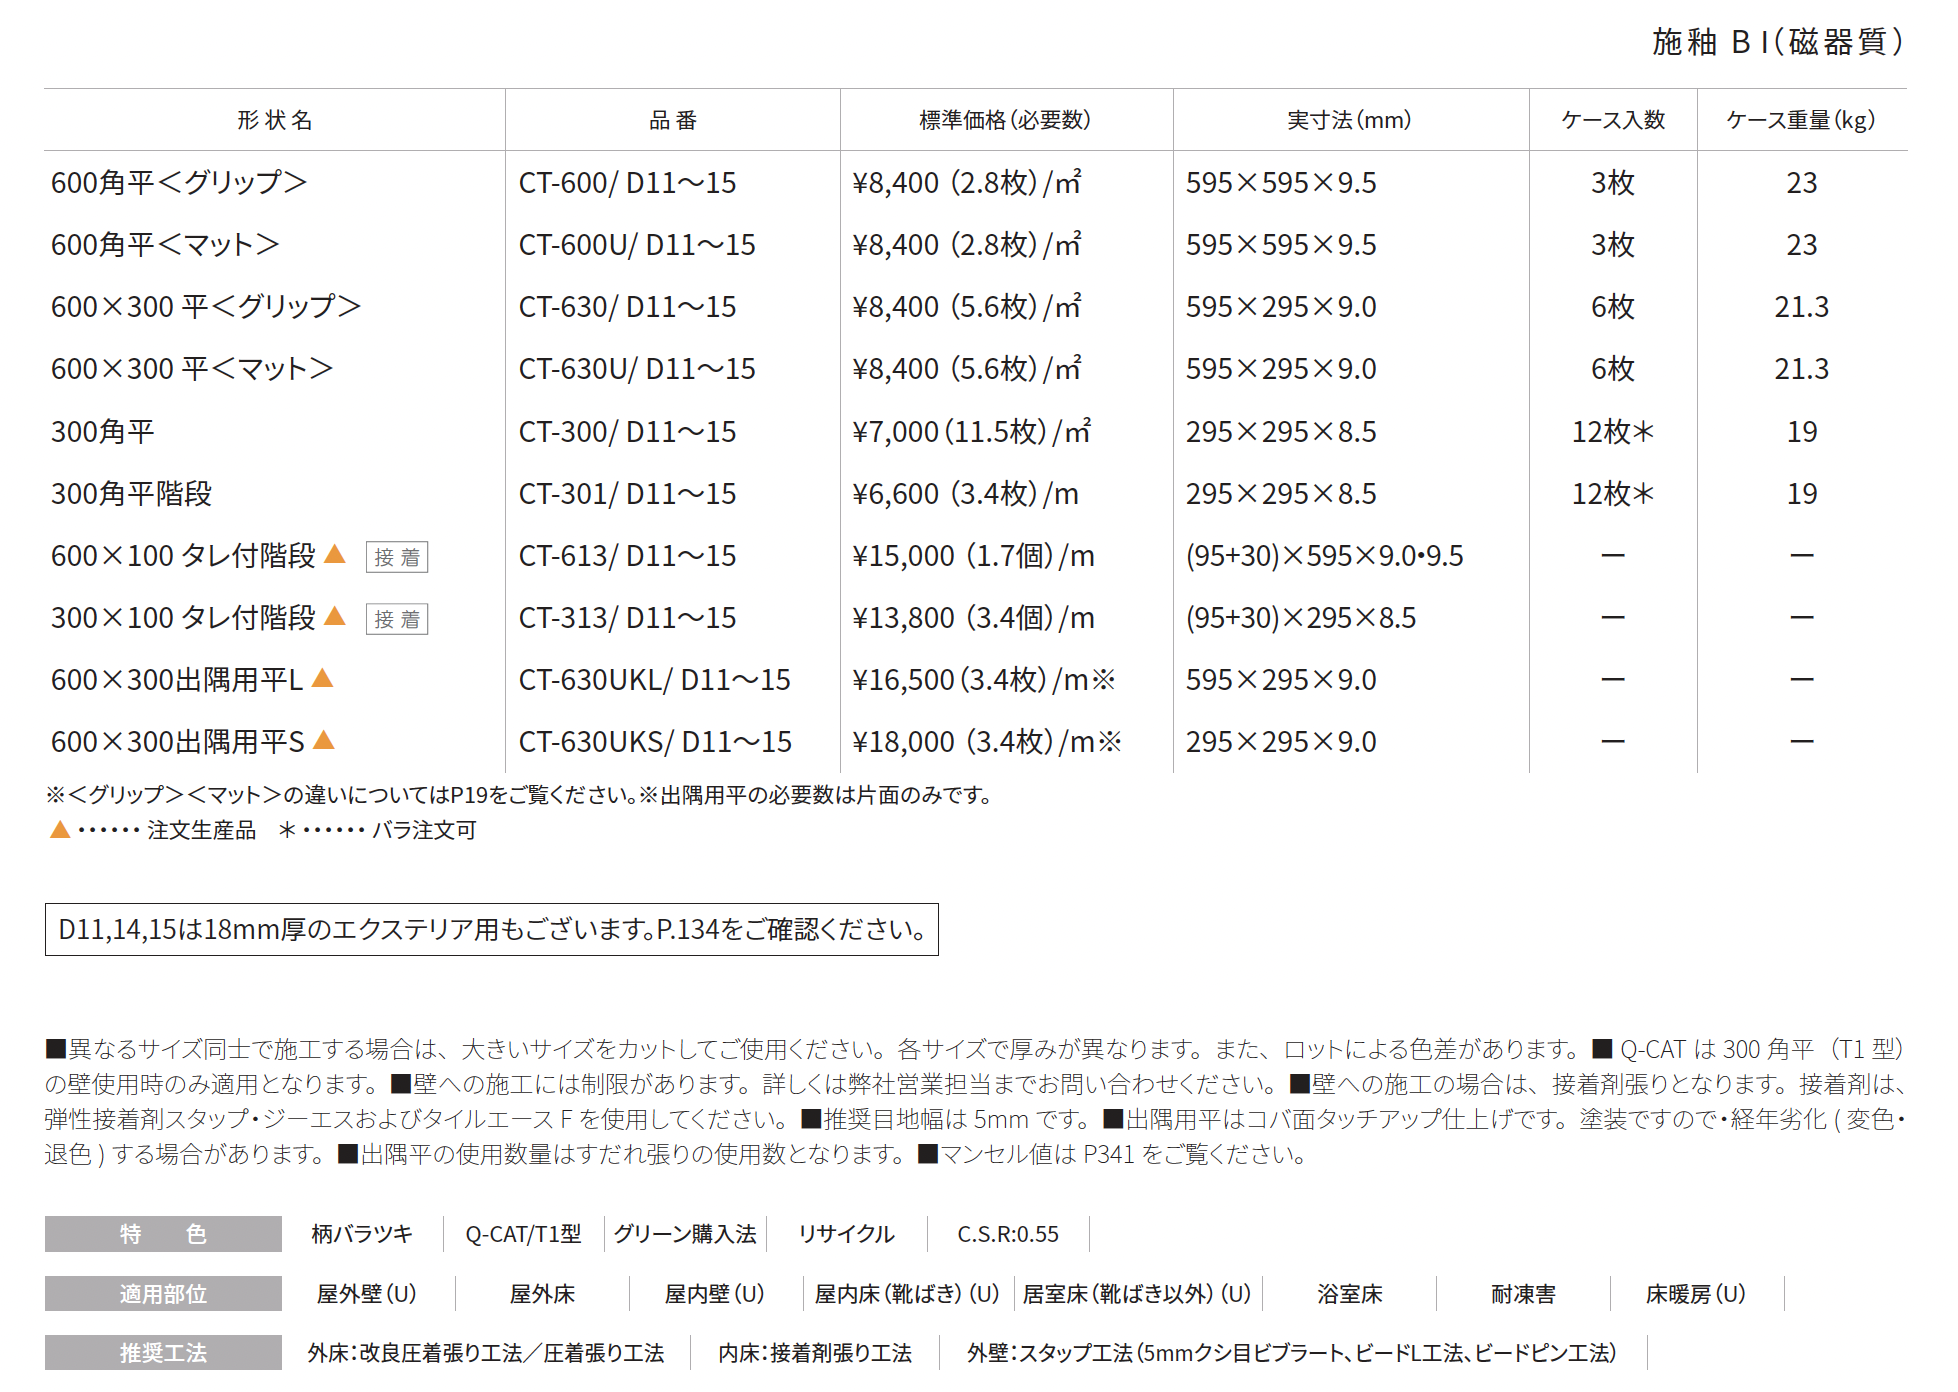Click orange triangle beside 600×300出隅用平S
1958x1392 pixels.
[323, 740]
